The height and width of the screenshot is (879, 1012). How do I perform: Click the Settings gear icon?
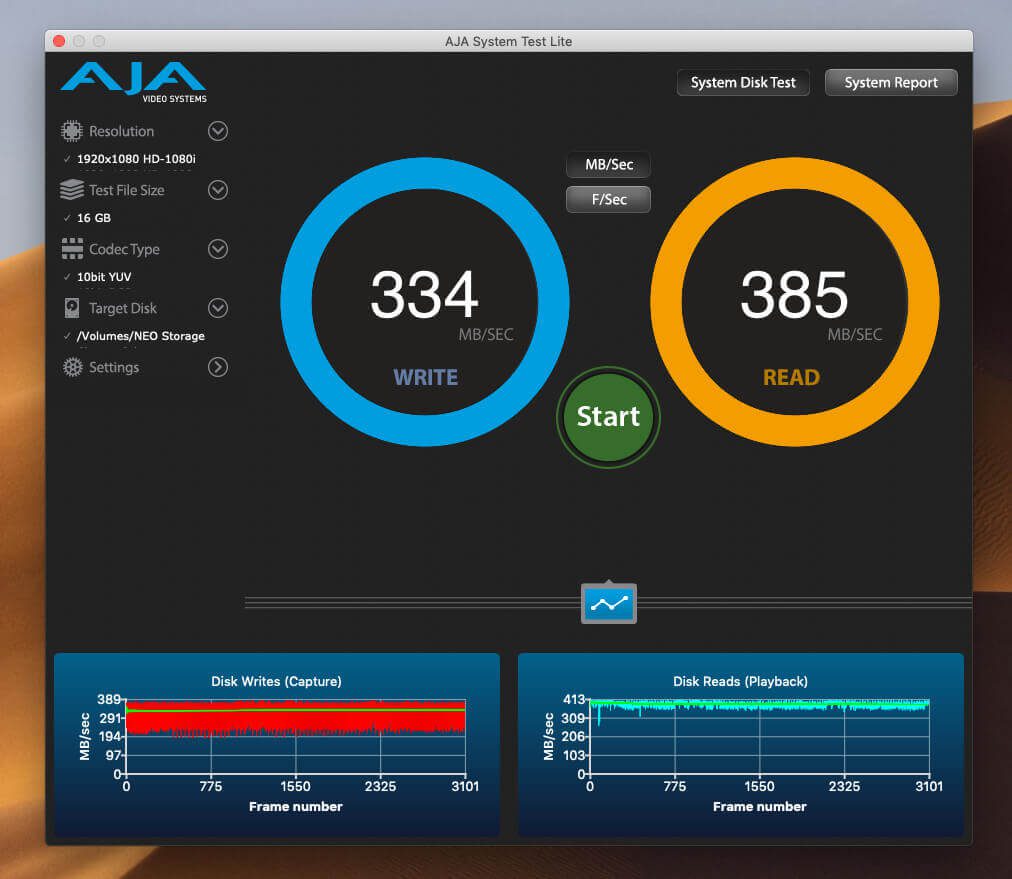72,367
